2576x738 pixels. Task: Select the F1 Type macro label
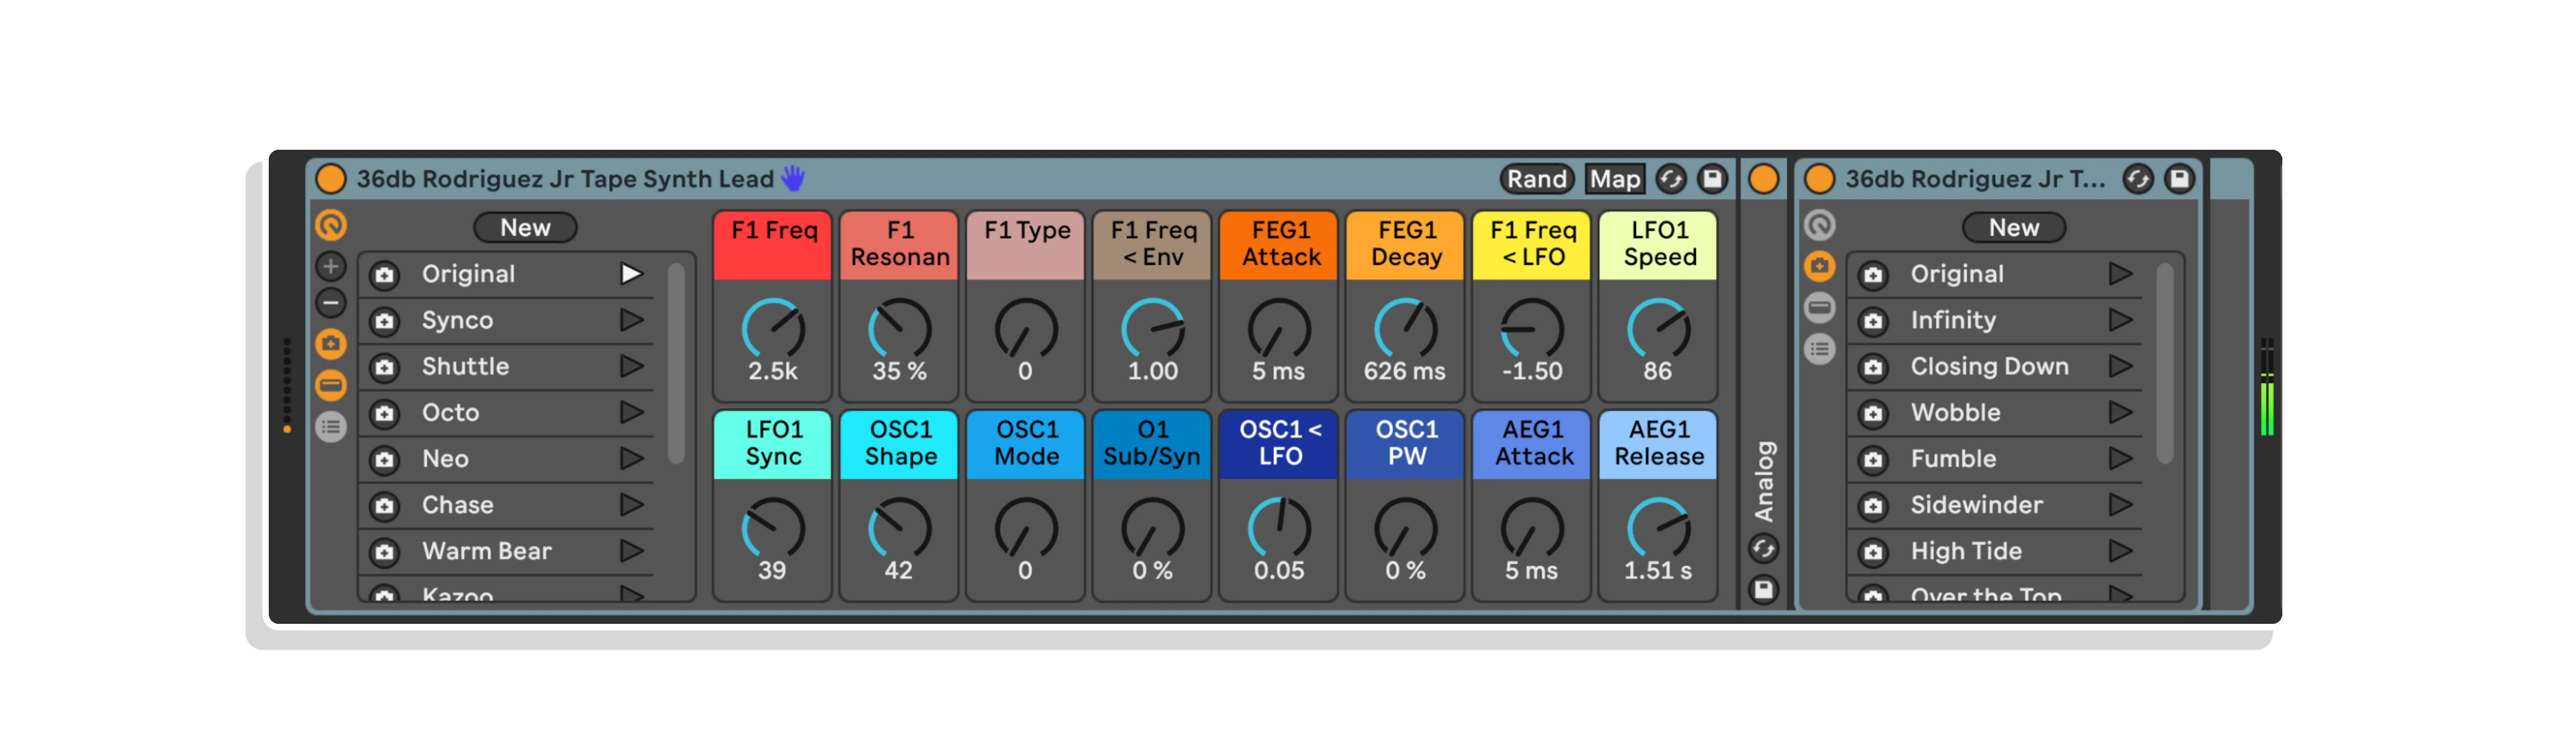1026,244
